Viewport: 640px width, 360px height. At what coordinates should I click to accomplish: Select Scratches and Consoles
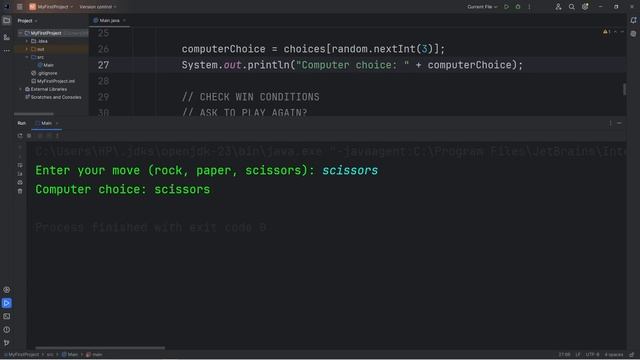53,97
